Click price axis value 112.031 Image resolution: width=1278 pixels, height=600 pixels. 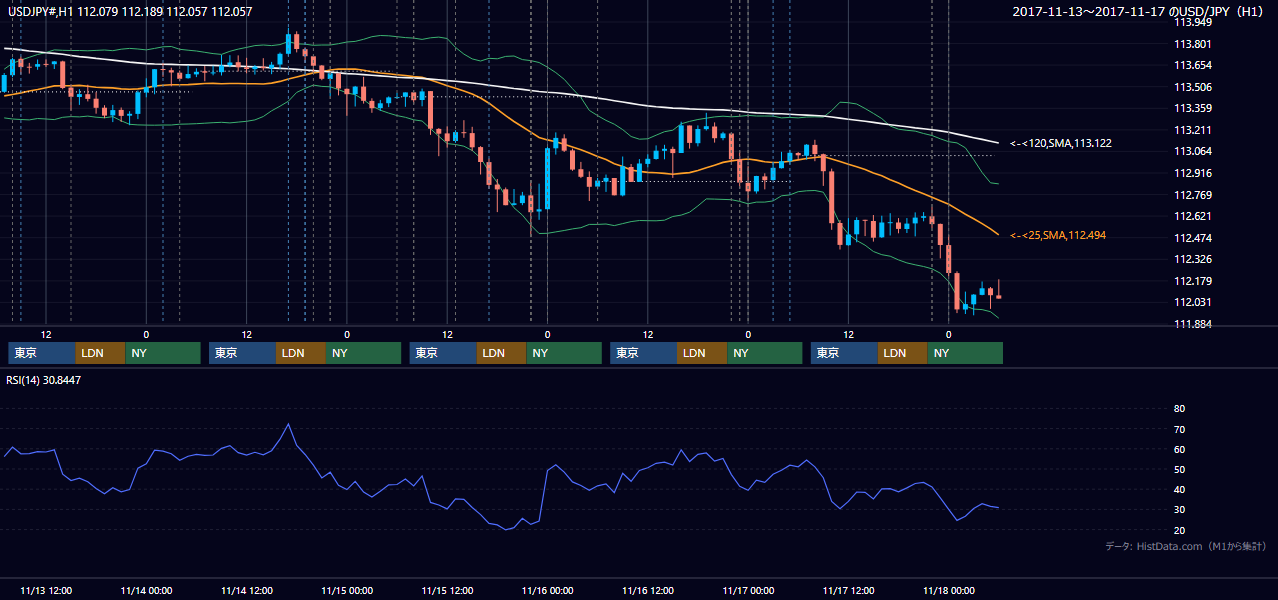(1193, 302)
